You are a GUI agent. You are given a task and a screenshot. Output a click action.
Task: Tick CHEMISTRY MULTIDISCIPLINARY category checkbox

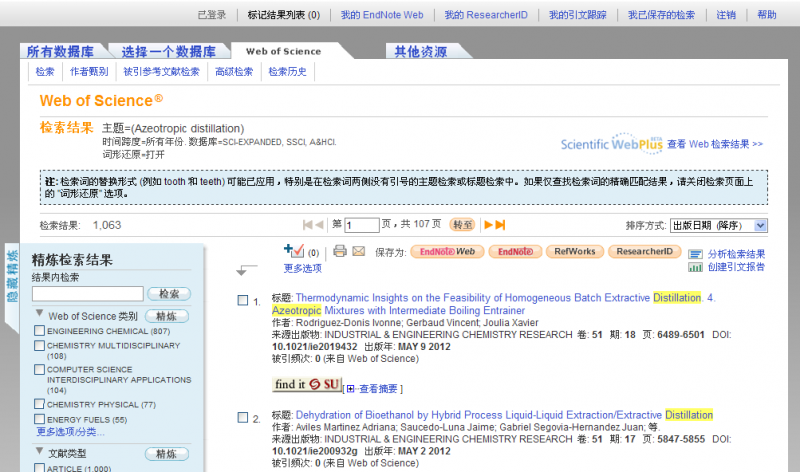[x=39, y=345]
